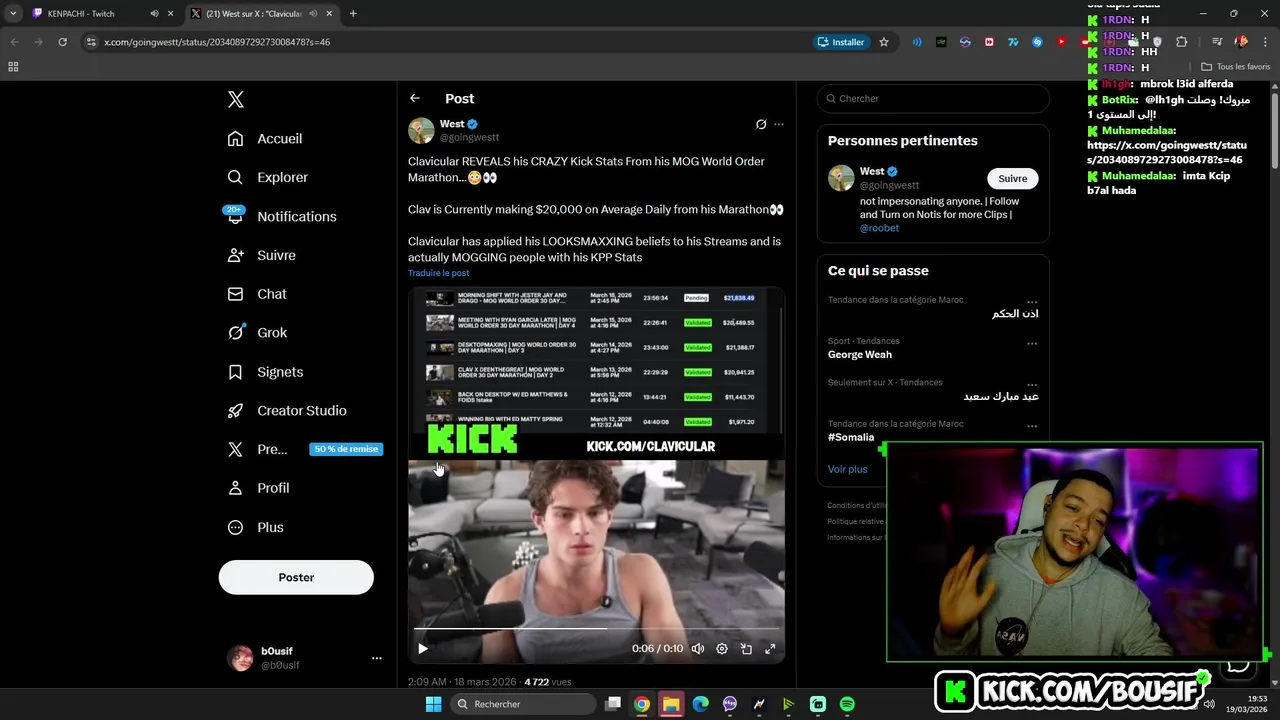Bookmark this page with the star
The image size is (1280, 720).
(884, 42)
